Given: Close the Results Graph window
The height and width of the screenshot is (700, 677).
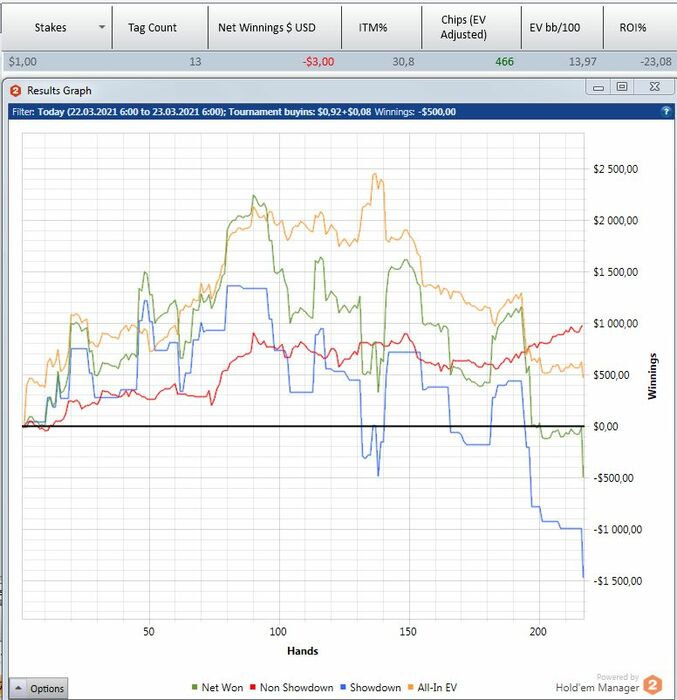Looking at the screenshot, I should tap(654, 87).
